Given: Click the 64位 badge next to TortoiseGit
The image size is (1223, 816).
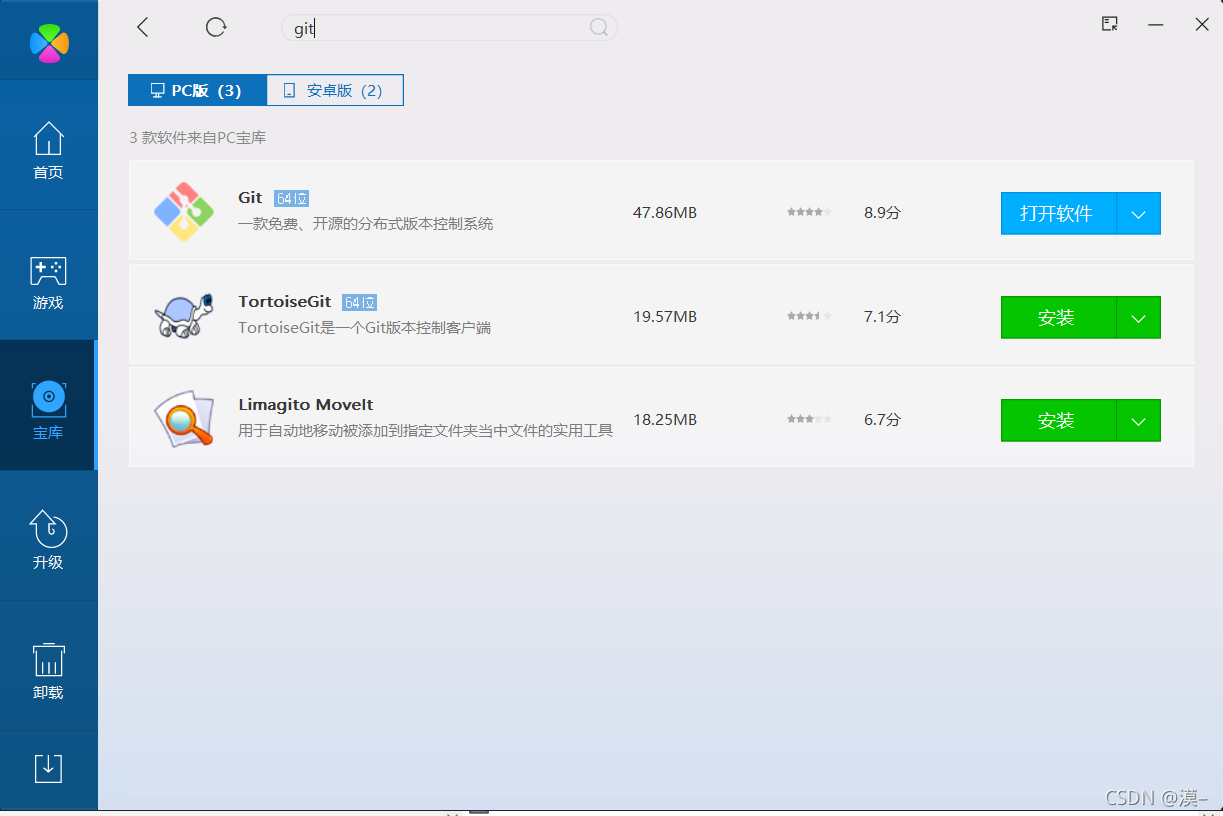Looking at the screenshot, I should [359, 302].
